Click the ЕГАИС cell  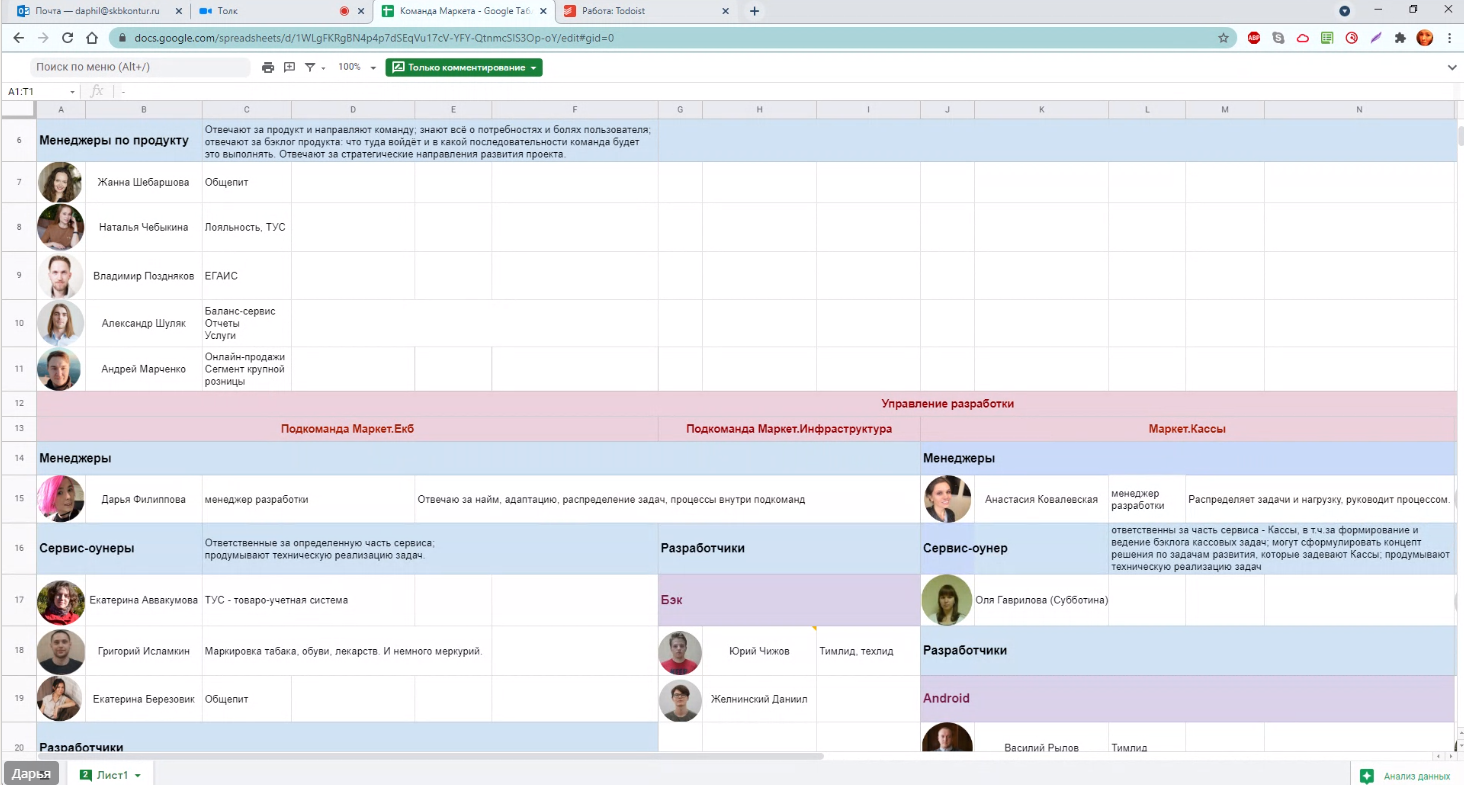(x=247, y=275)
